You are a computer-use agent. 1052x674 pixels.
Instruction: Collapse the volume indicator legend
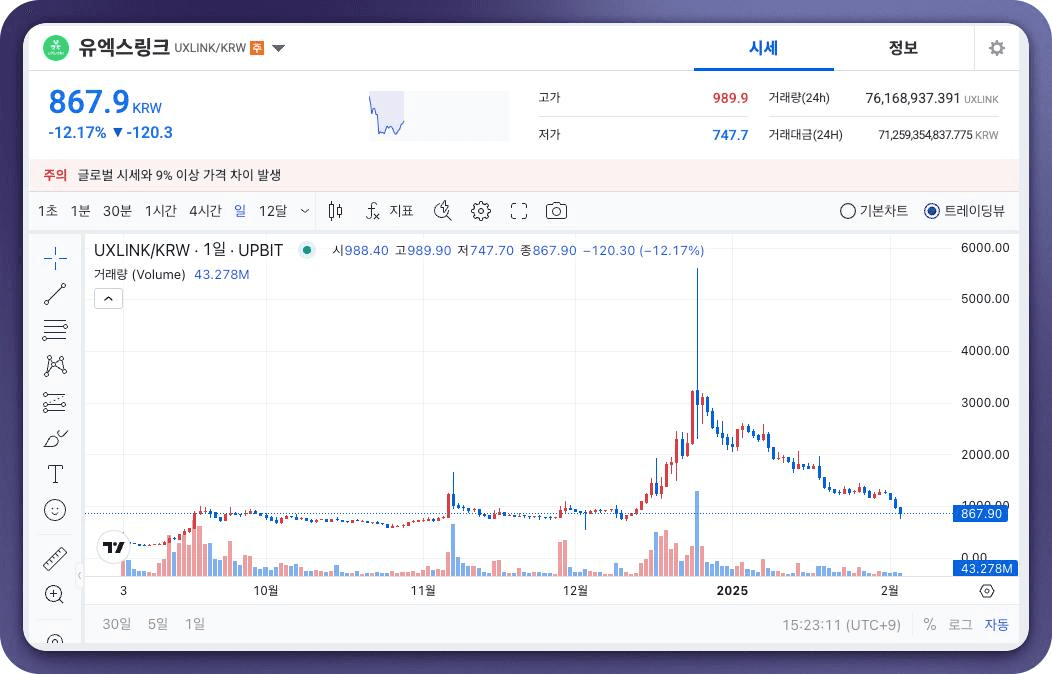coord(108,298)
